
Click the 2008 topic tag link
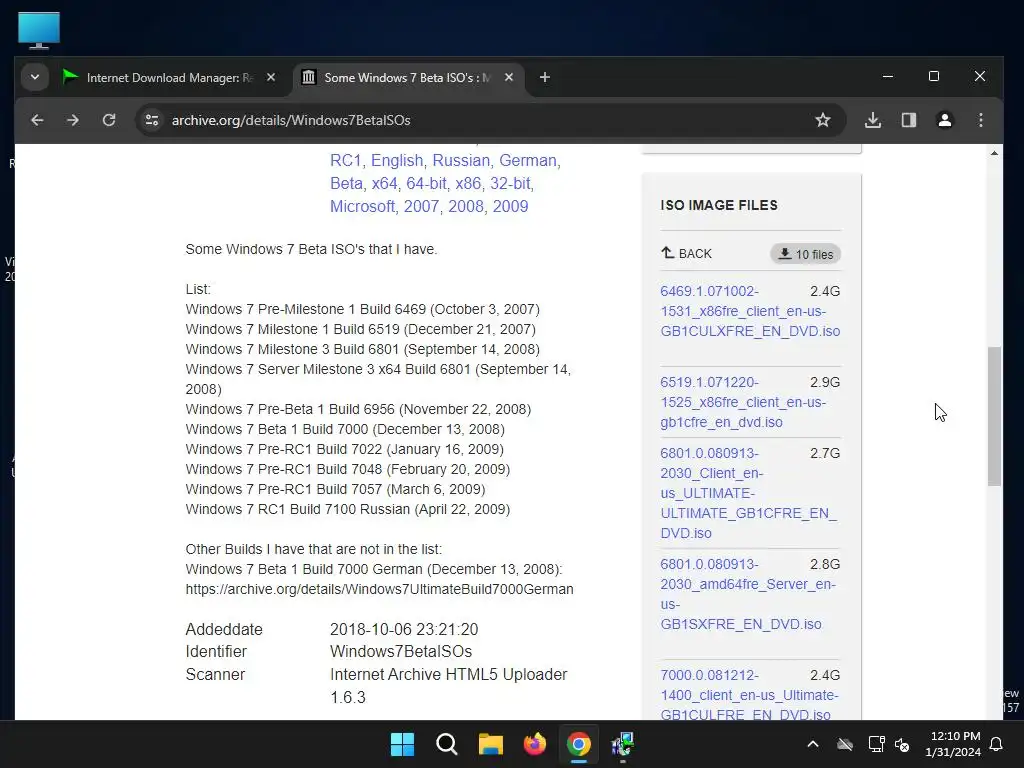466,206
